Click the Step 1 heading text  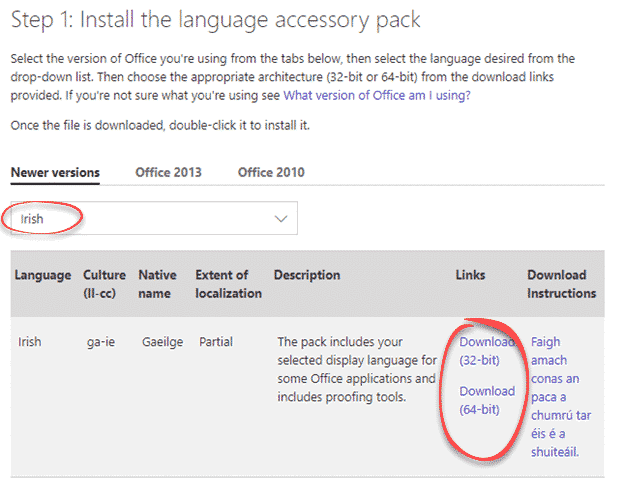pos(214,19)
